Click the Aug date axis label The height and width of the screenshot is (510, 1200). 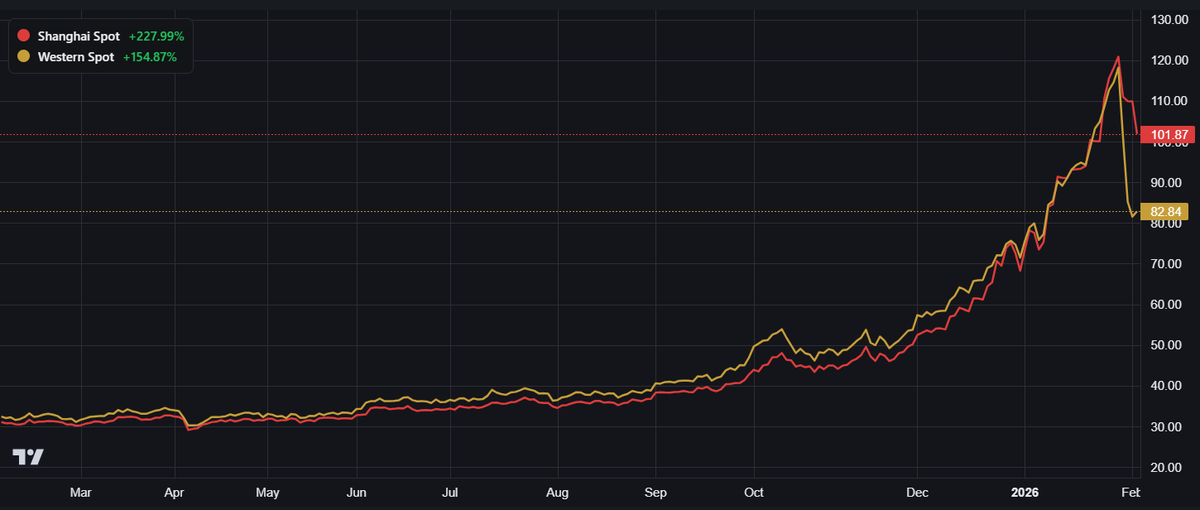[557, 493]
